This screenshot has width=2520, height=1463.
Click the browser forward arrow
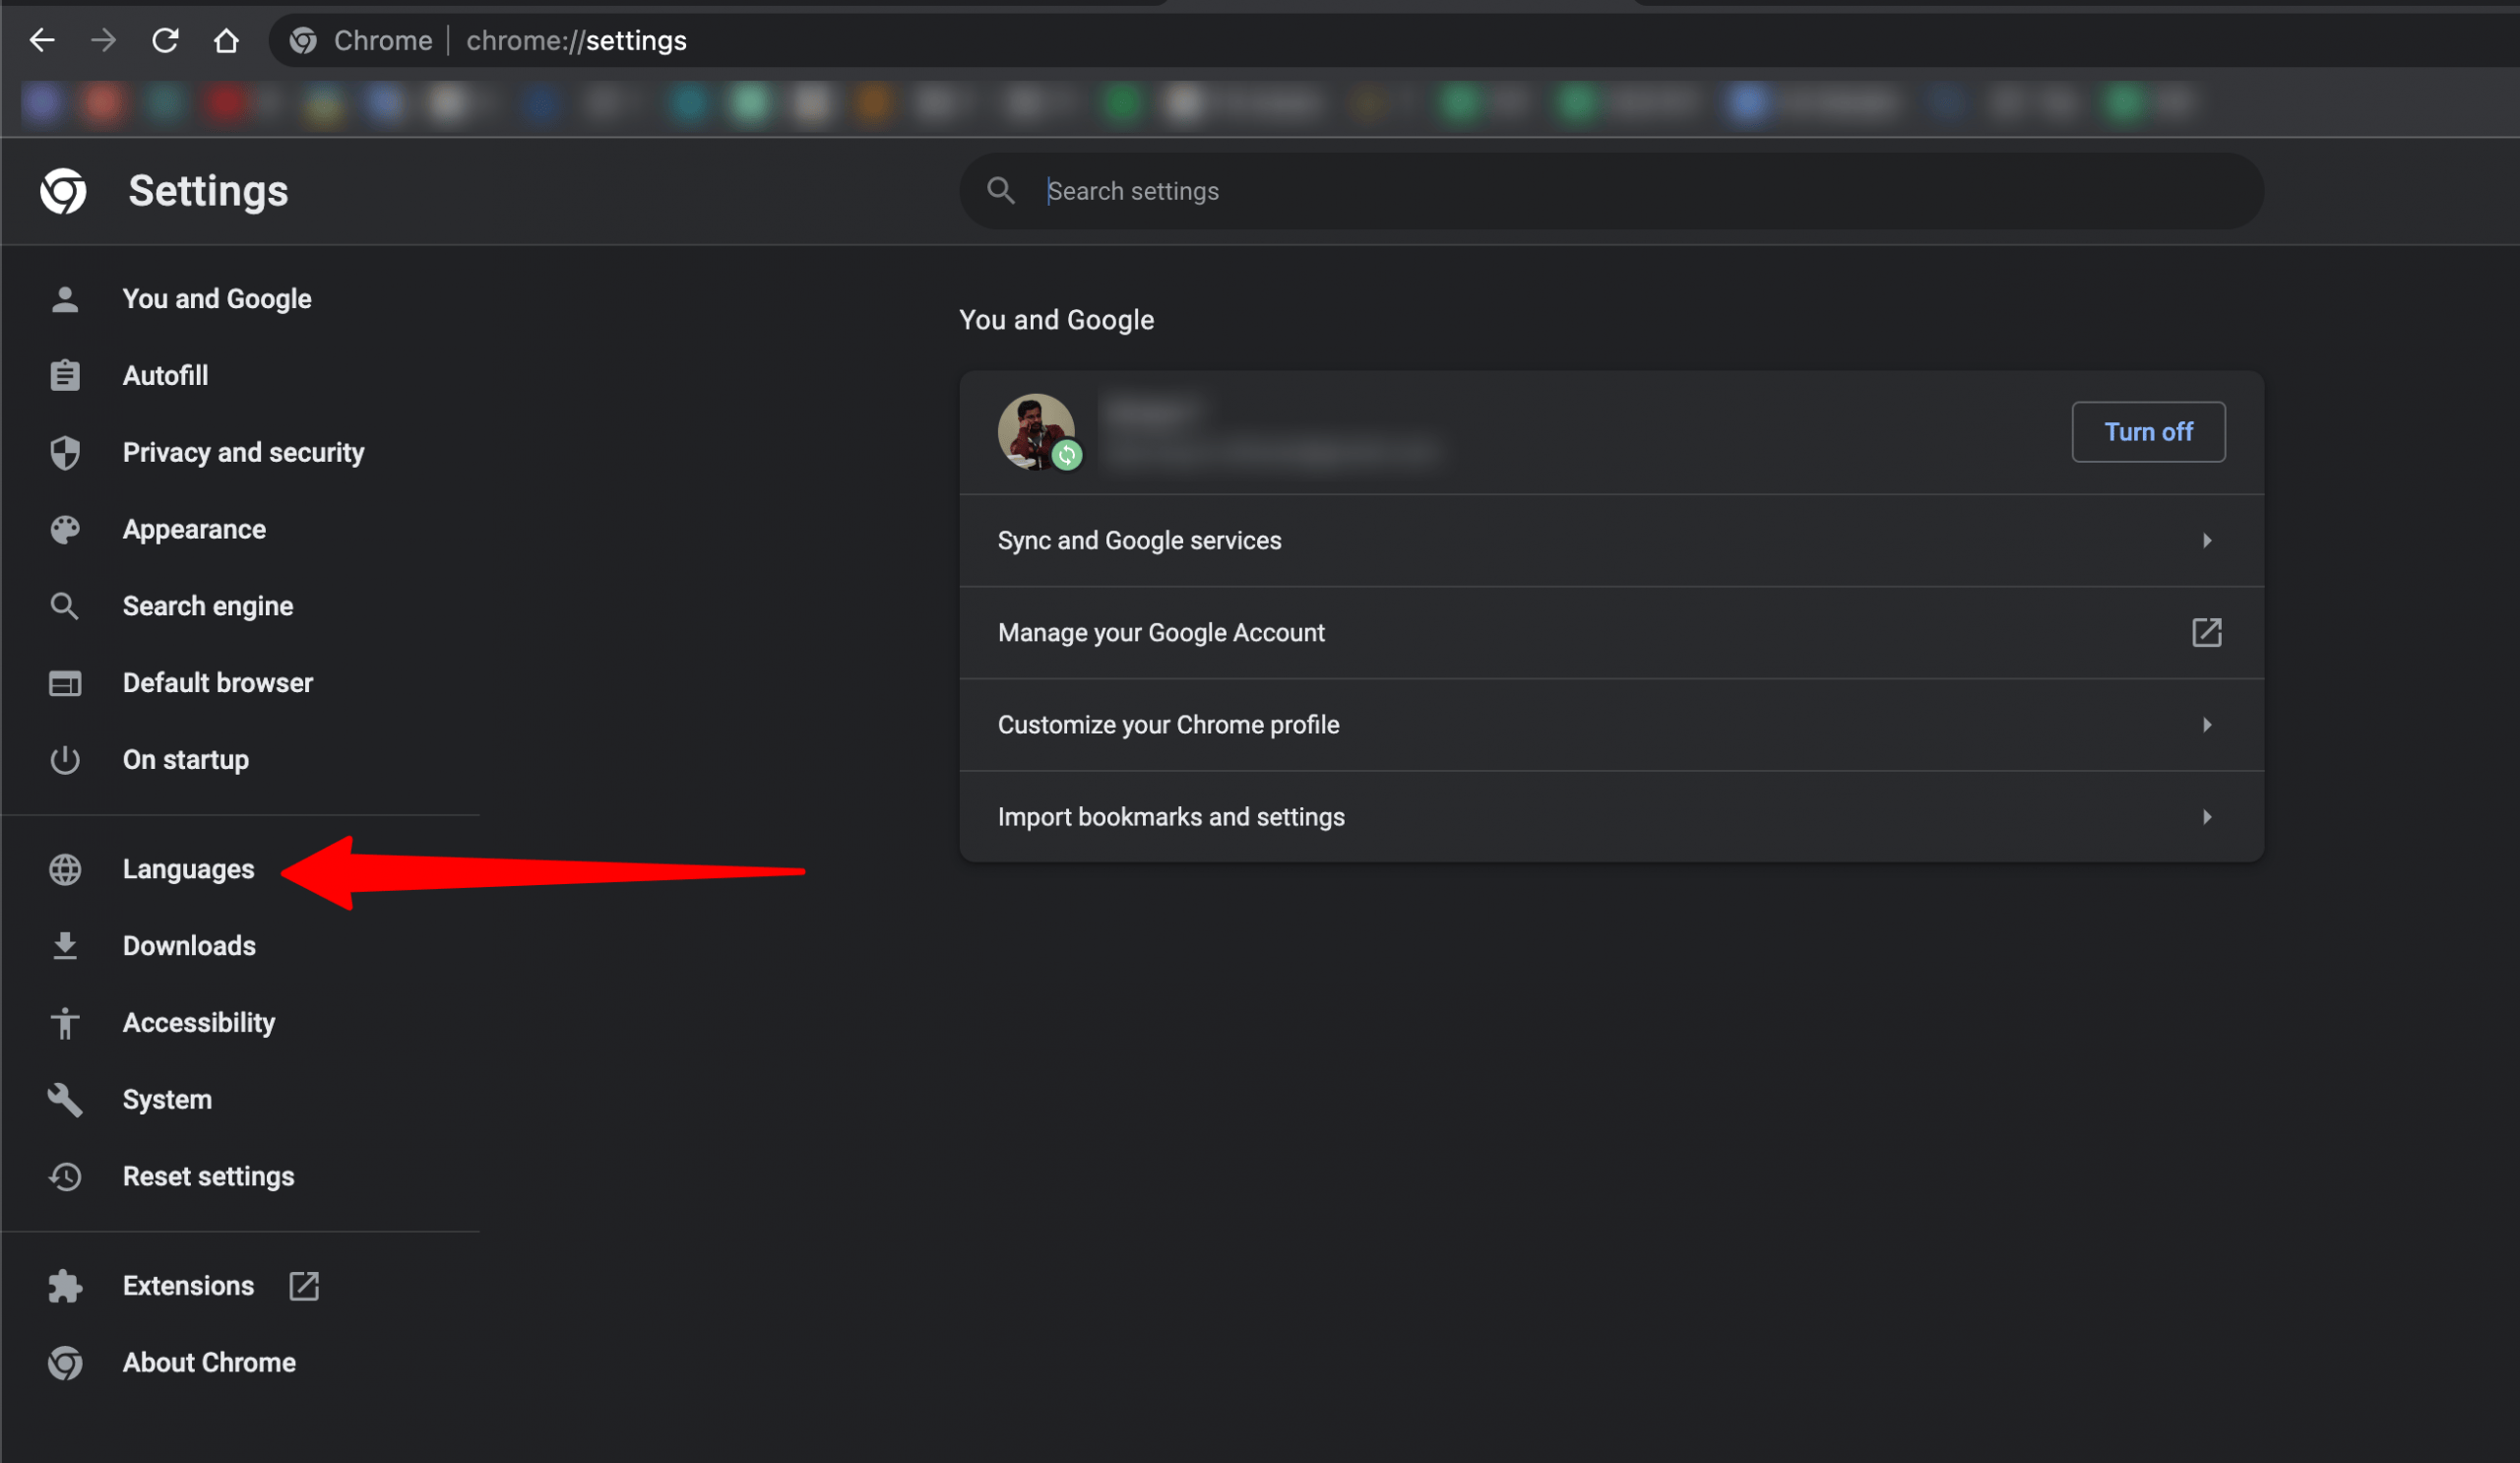pos(103,40)
